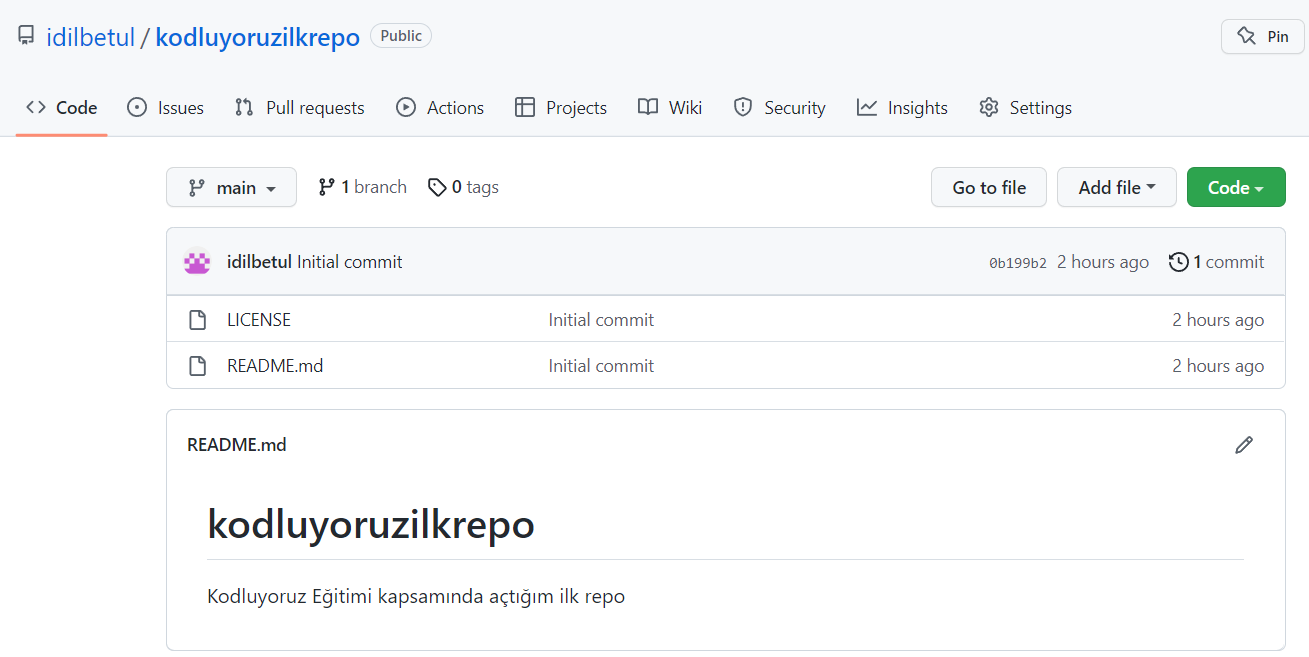Open the kodluyoruzilkrepo repository name link

tap(257, 37)
